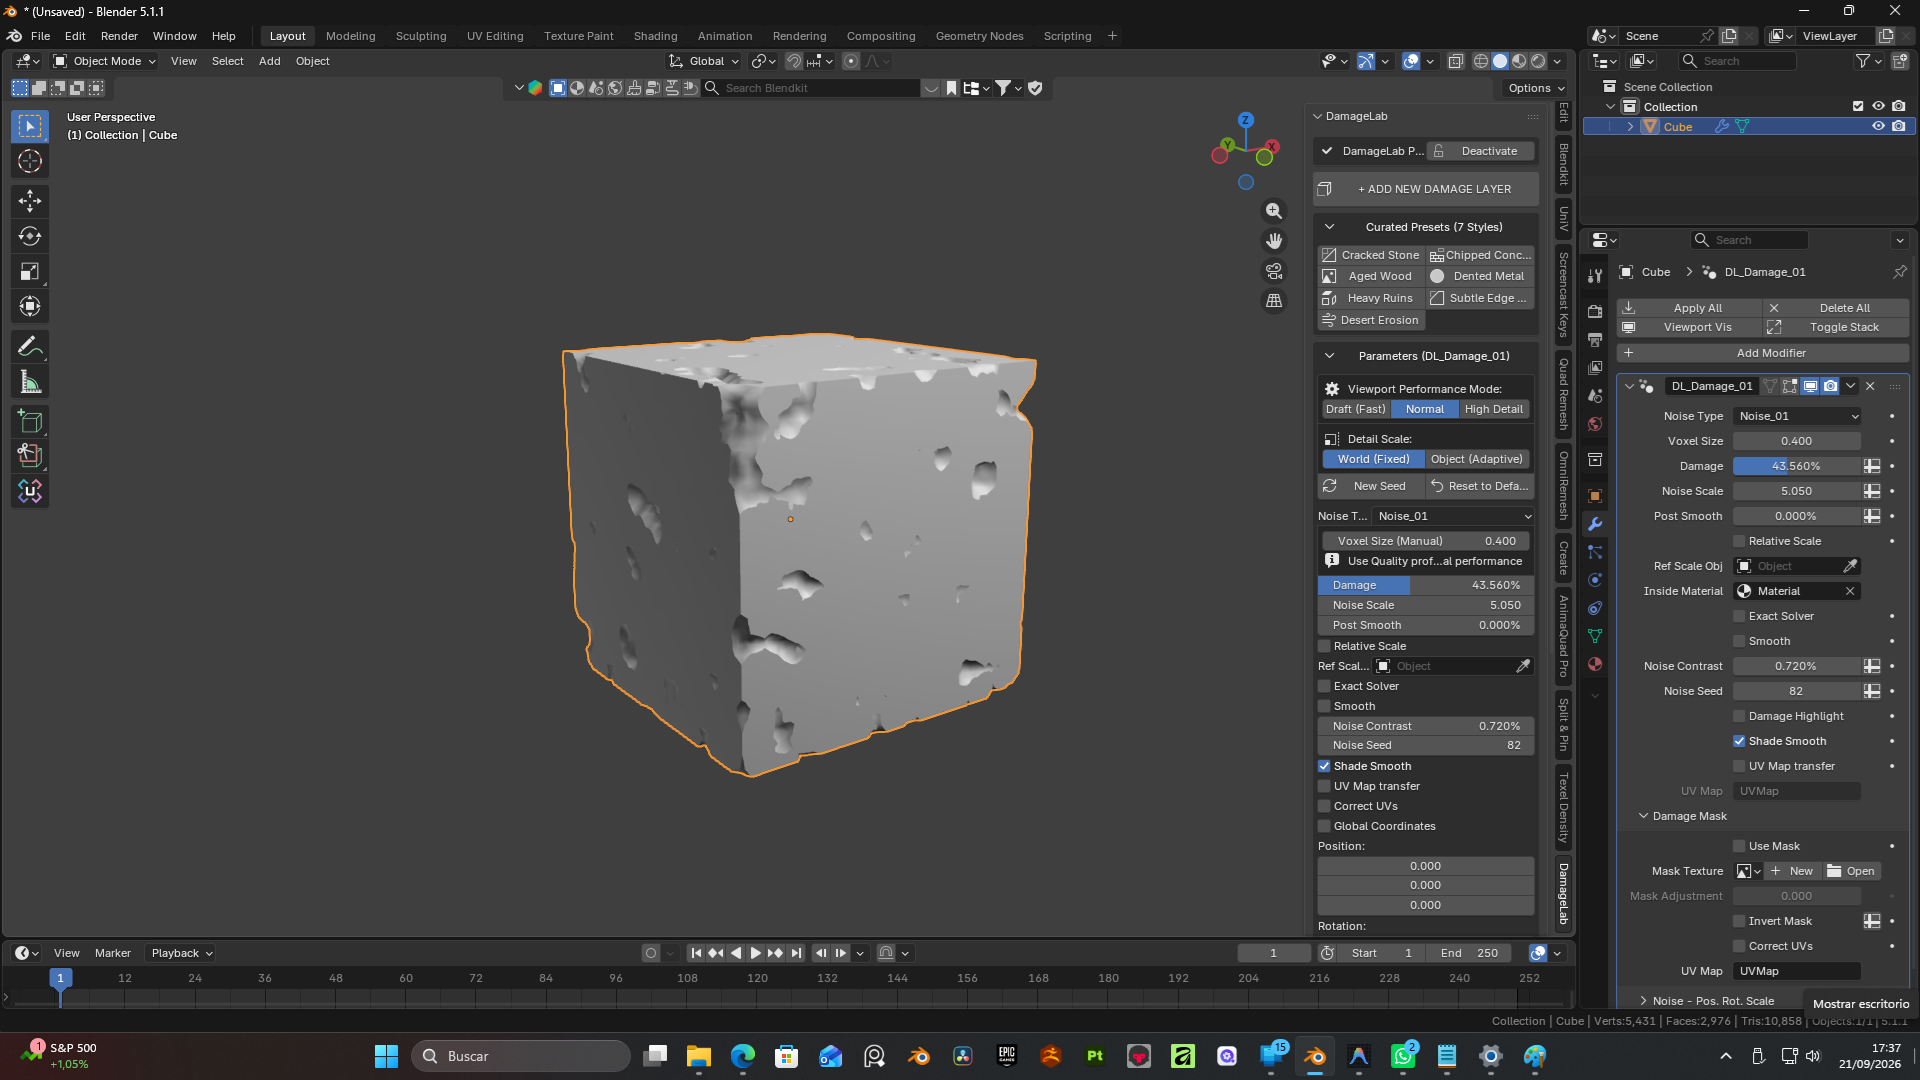Activate the Move tool
1920x1080 pixels.
(30, 201)
